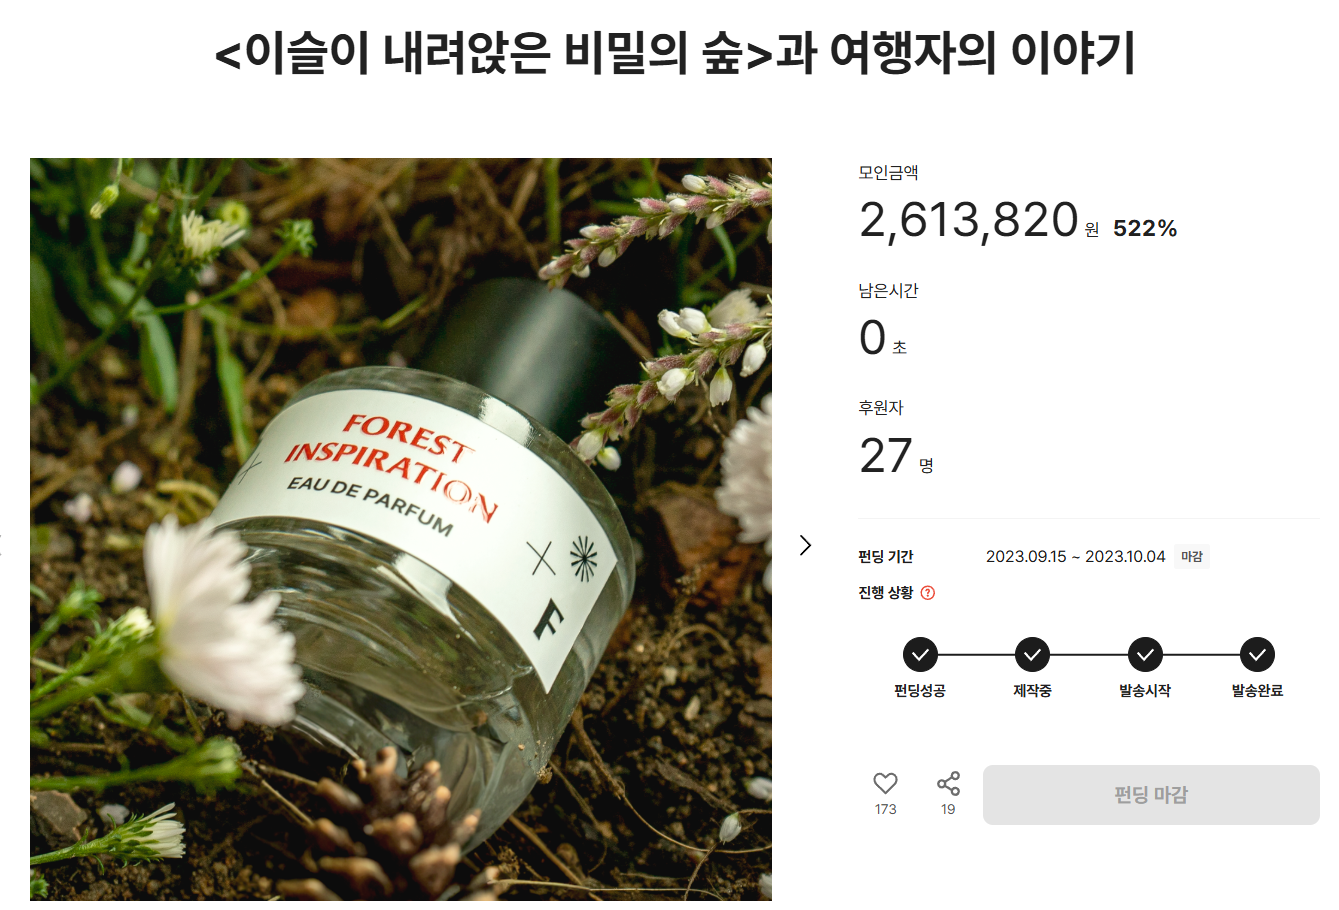The height and width of the screenshot is (910, 1339).
Task: Click the 발송완료 checkmark step icon
Action: (1257, 655)
